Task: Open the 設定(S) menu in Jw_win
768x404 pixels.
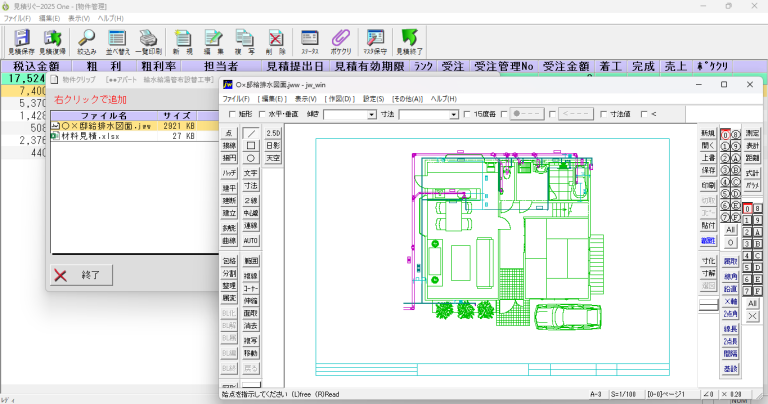Action: click(x=373, y=99)
